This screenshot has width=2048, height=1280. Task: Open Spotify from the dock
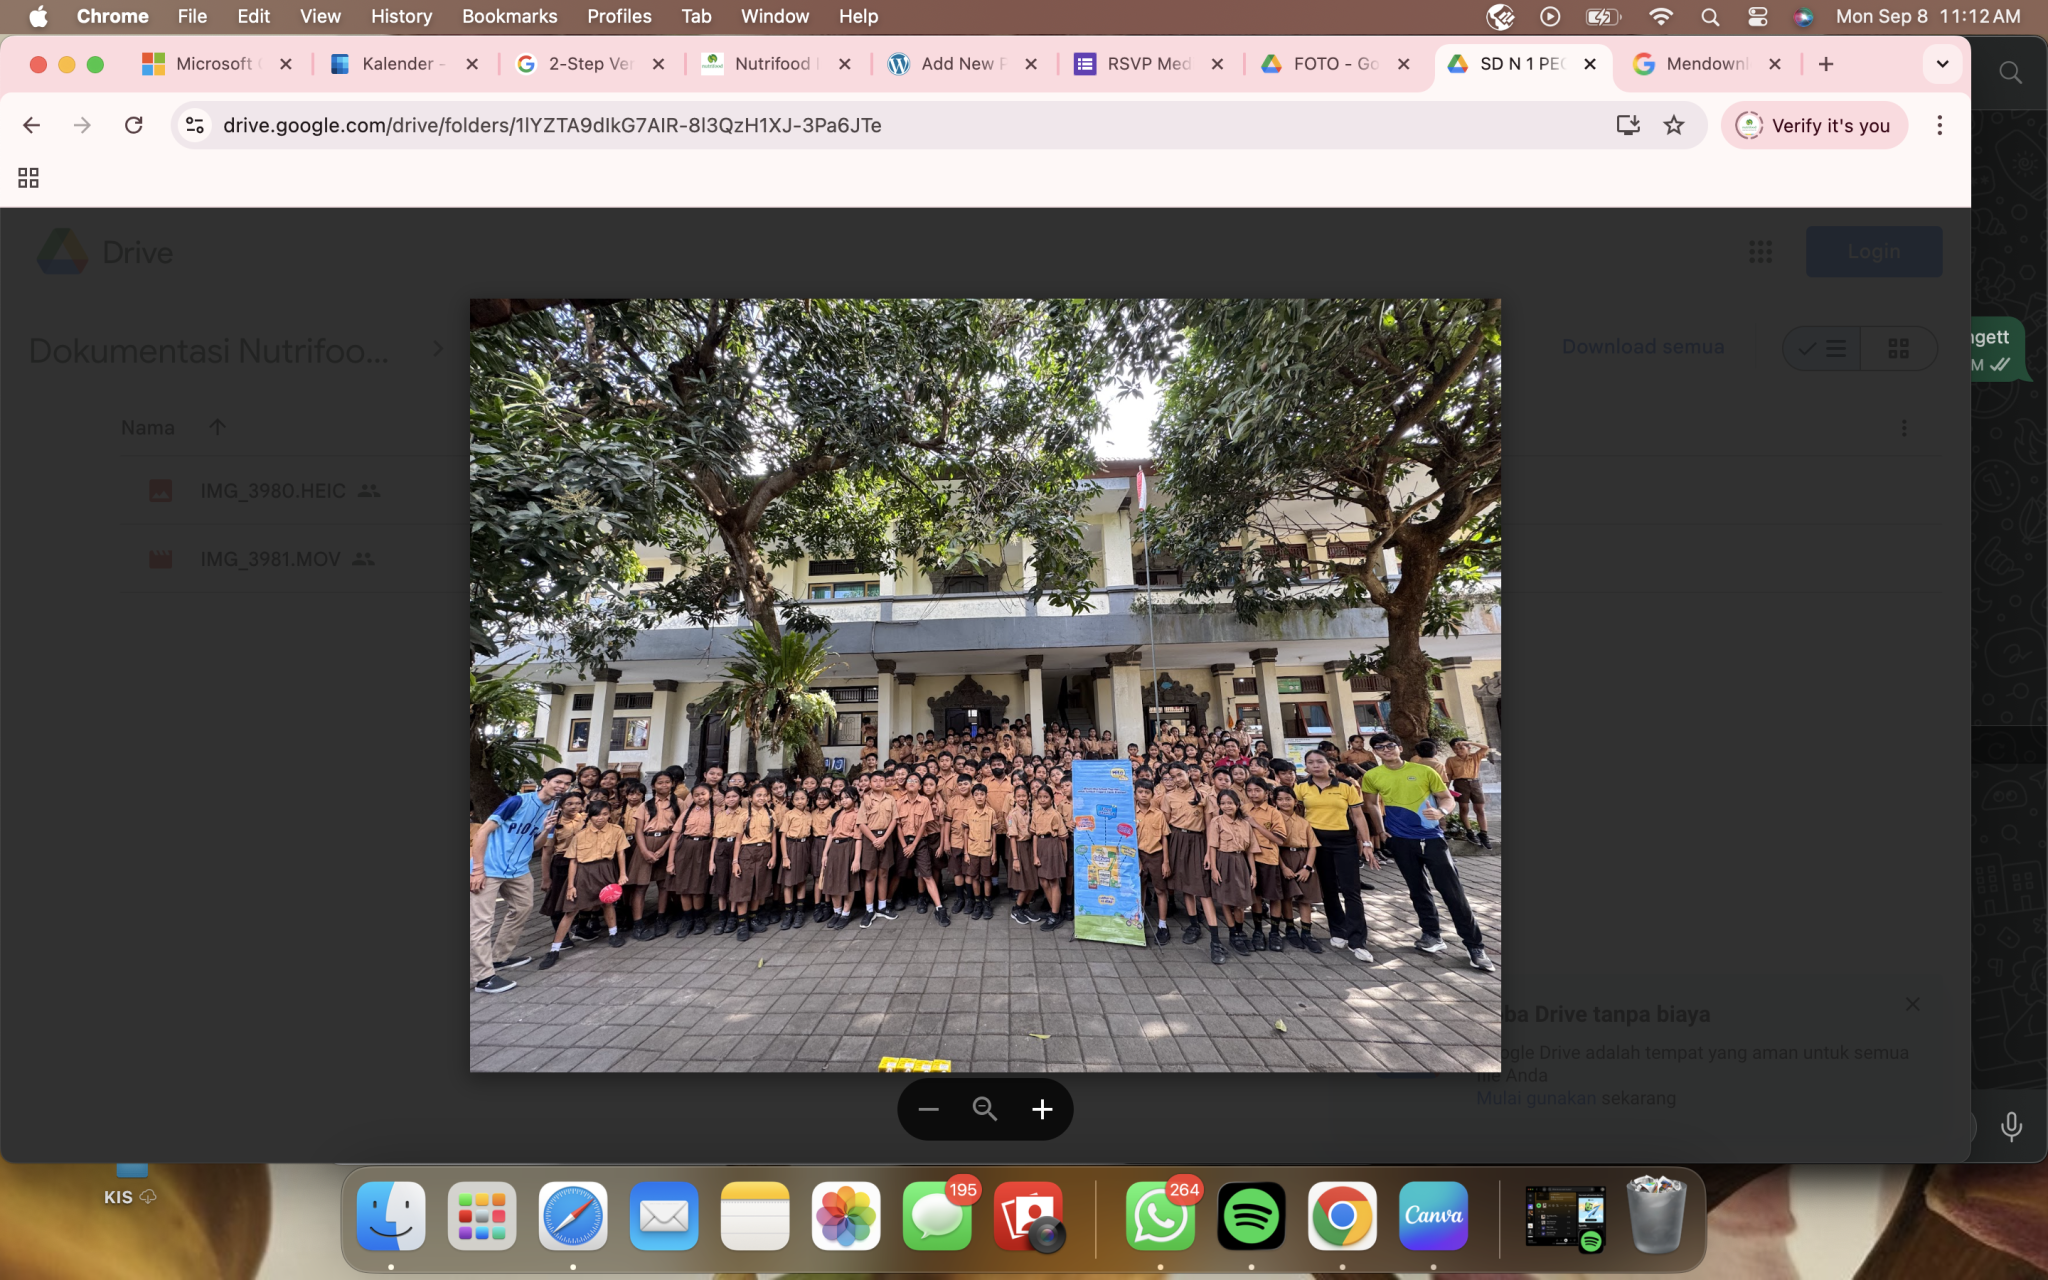1250,1216
